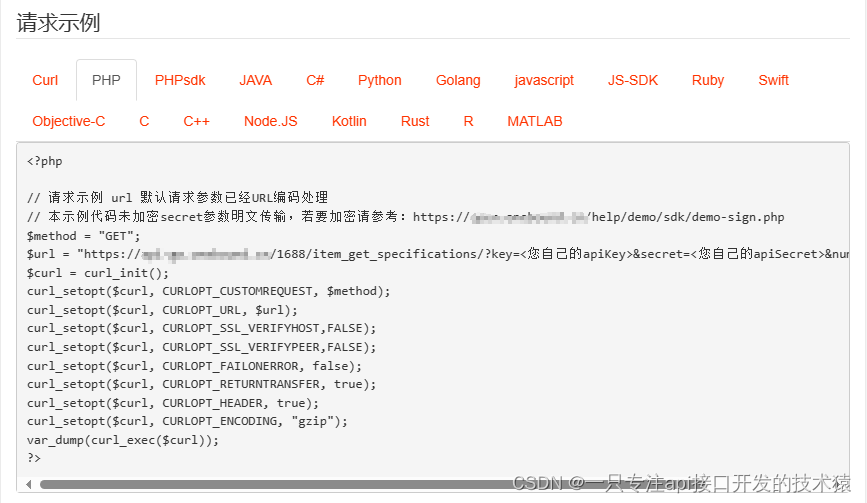The height and width of the screenshot is (503, 867).
Task: Click the '$curl = curl_init();' line
Action: pos(98,273)
